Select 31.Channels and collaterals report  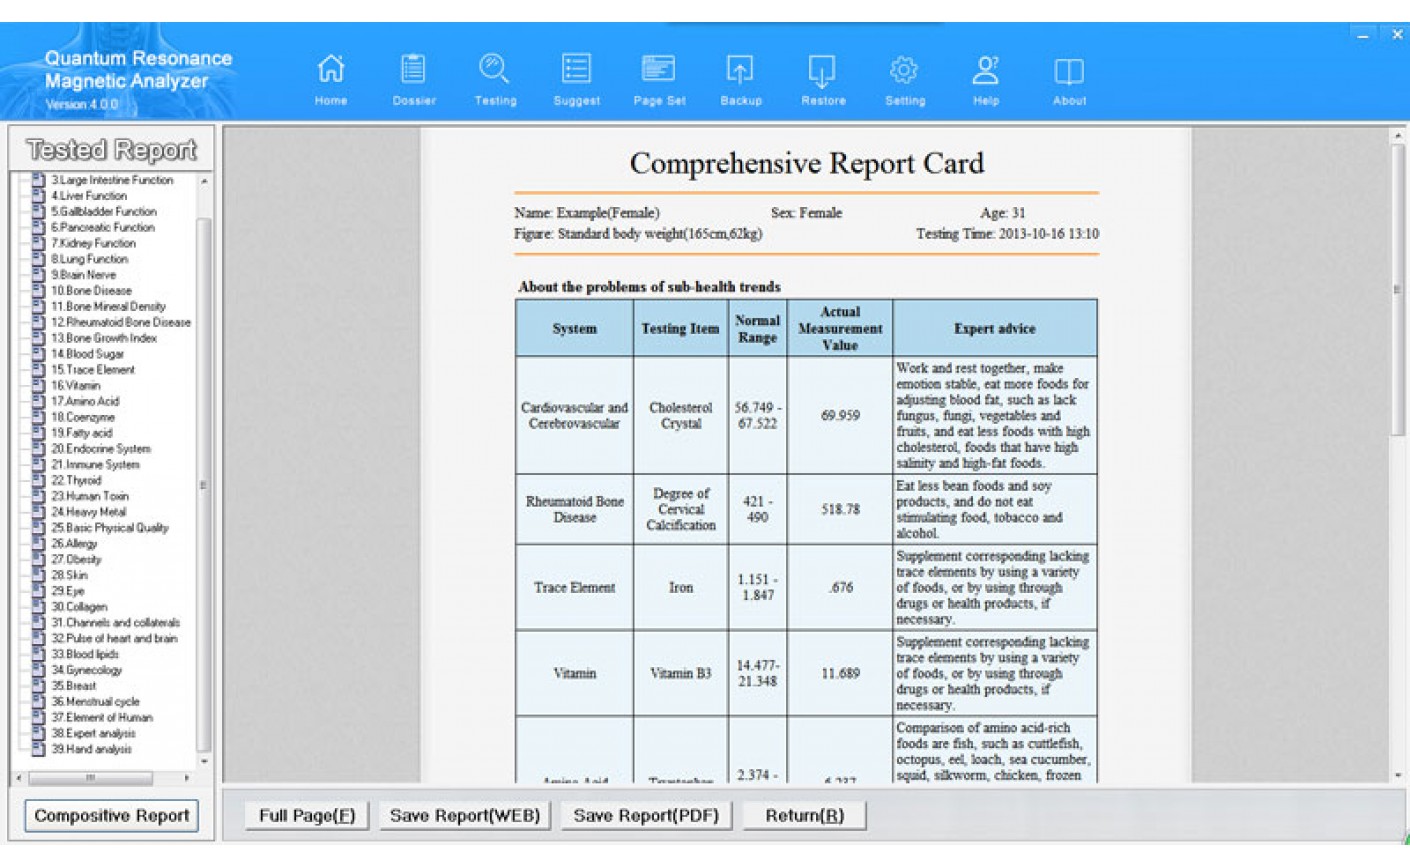tap(116, 623)
